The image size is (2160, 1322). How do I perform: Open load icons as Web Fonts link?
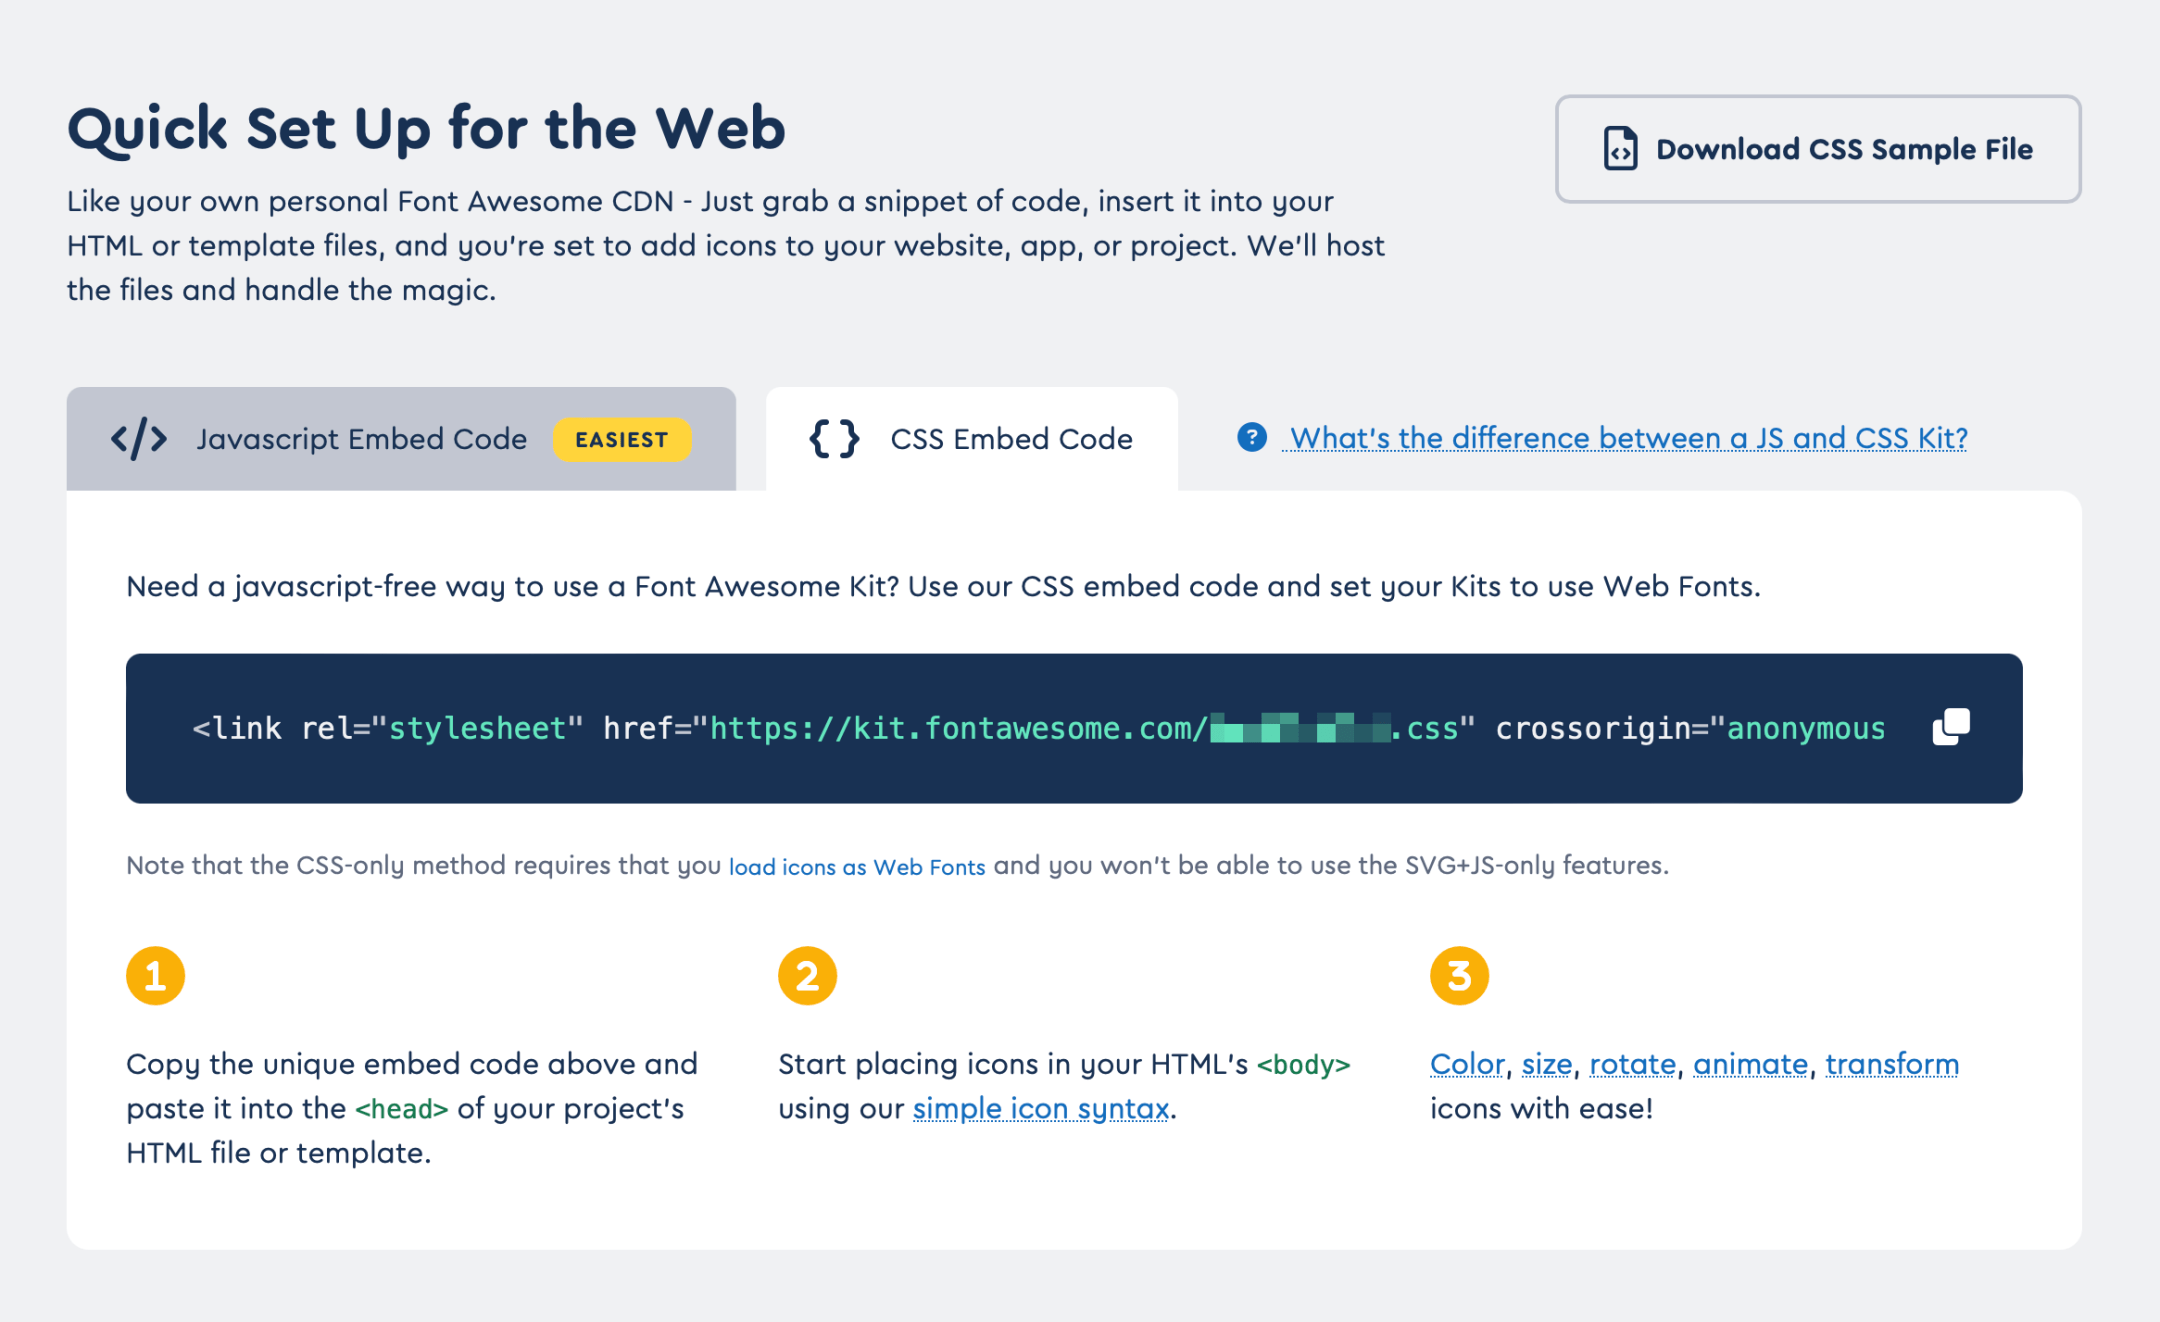(857, 866)
